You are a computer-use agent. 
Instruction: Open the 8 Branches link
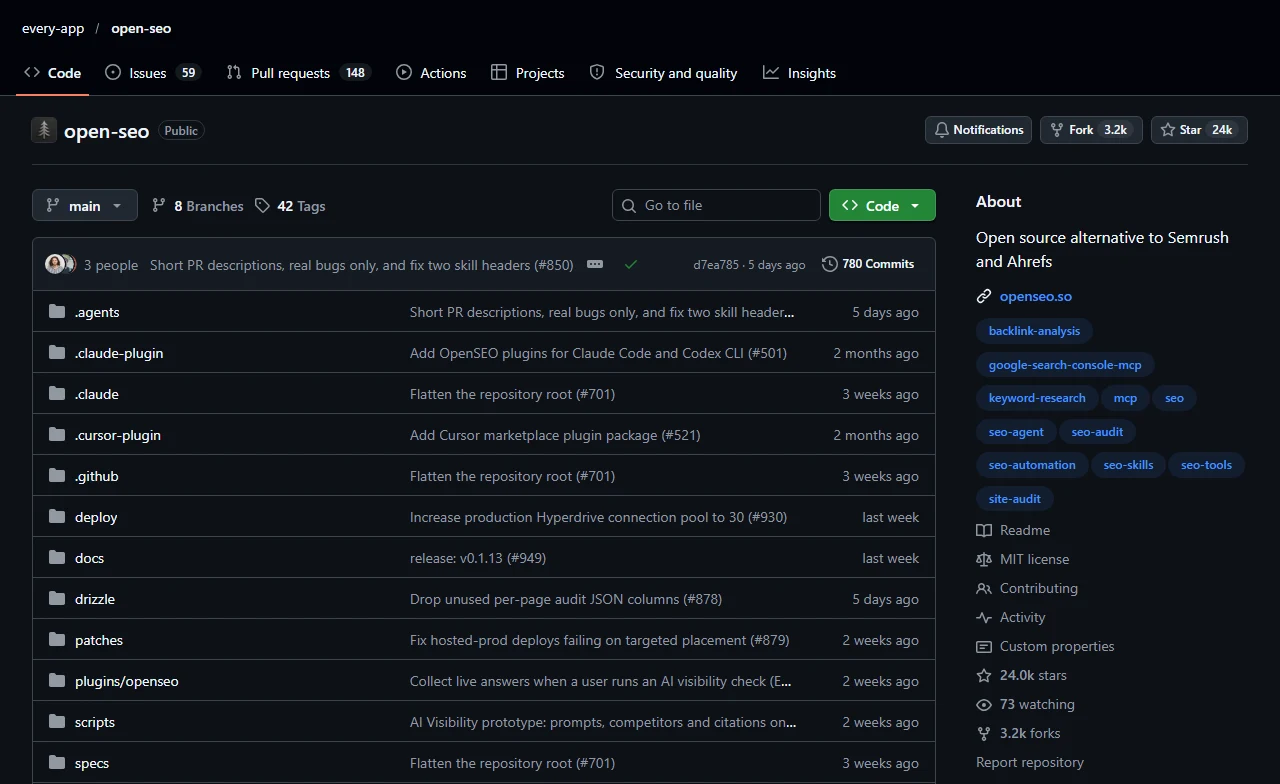tap(198, 206)
